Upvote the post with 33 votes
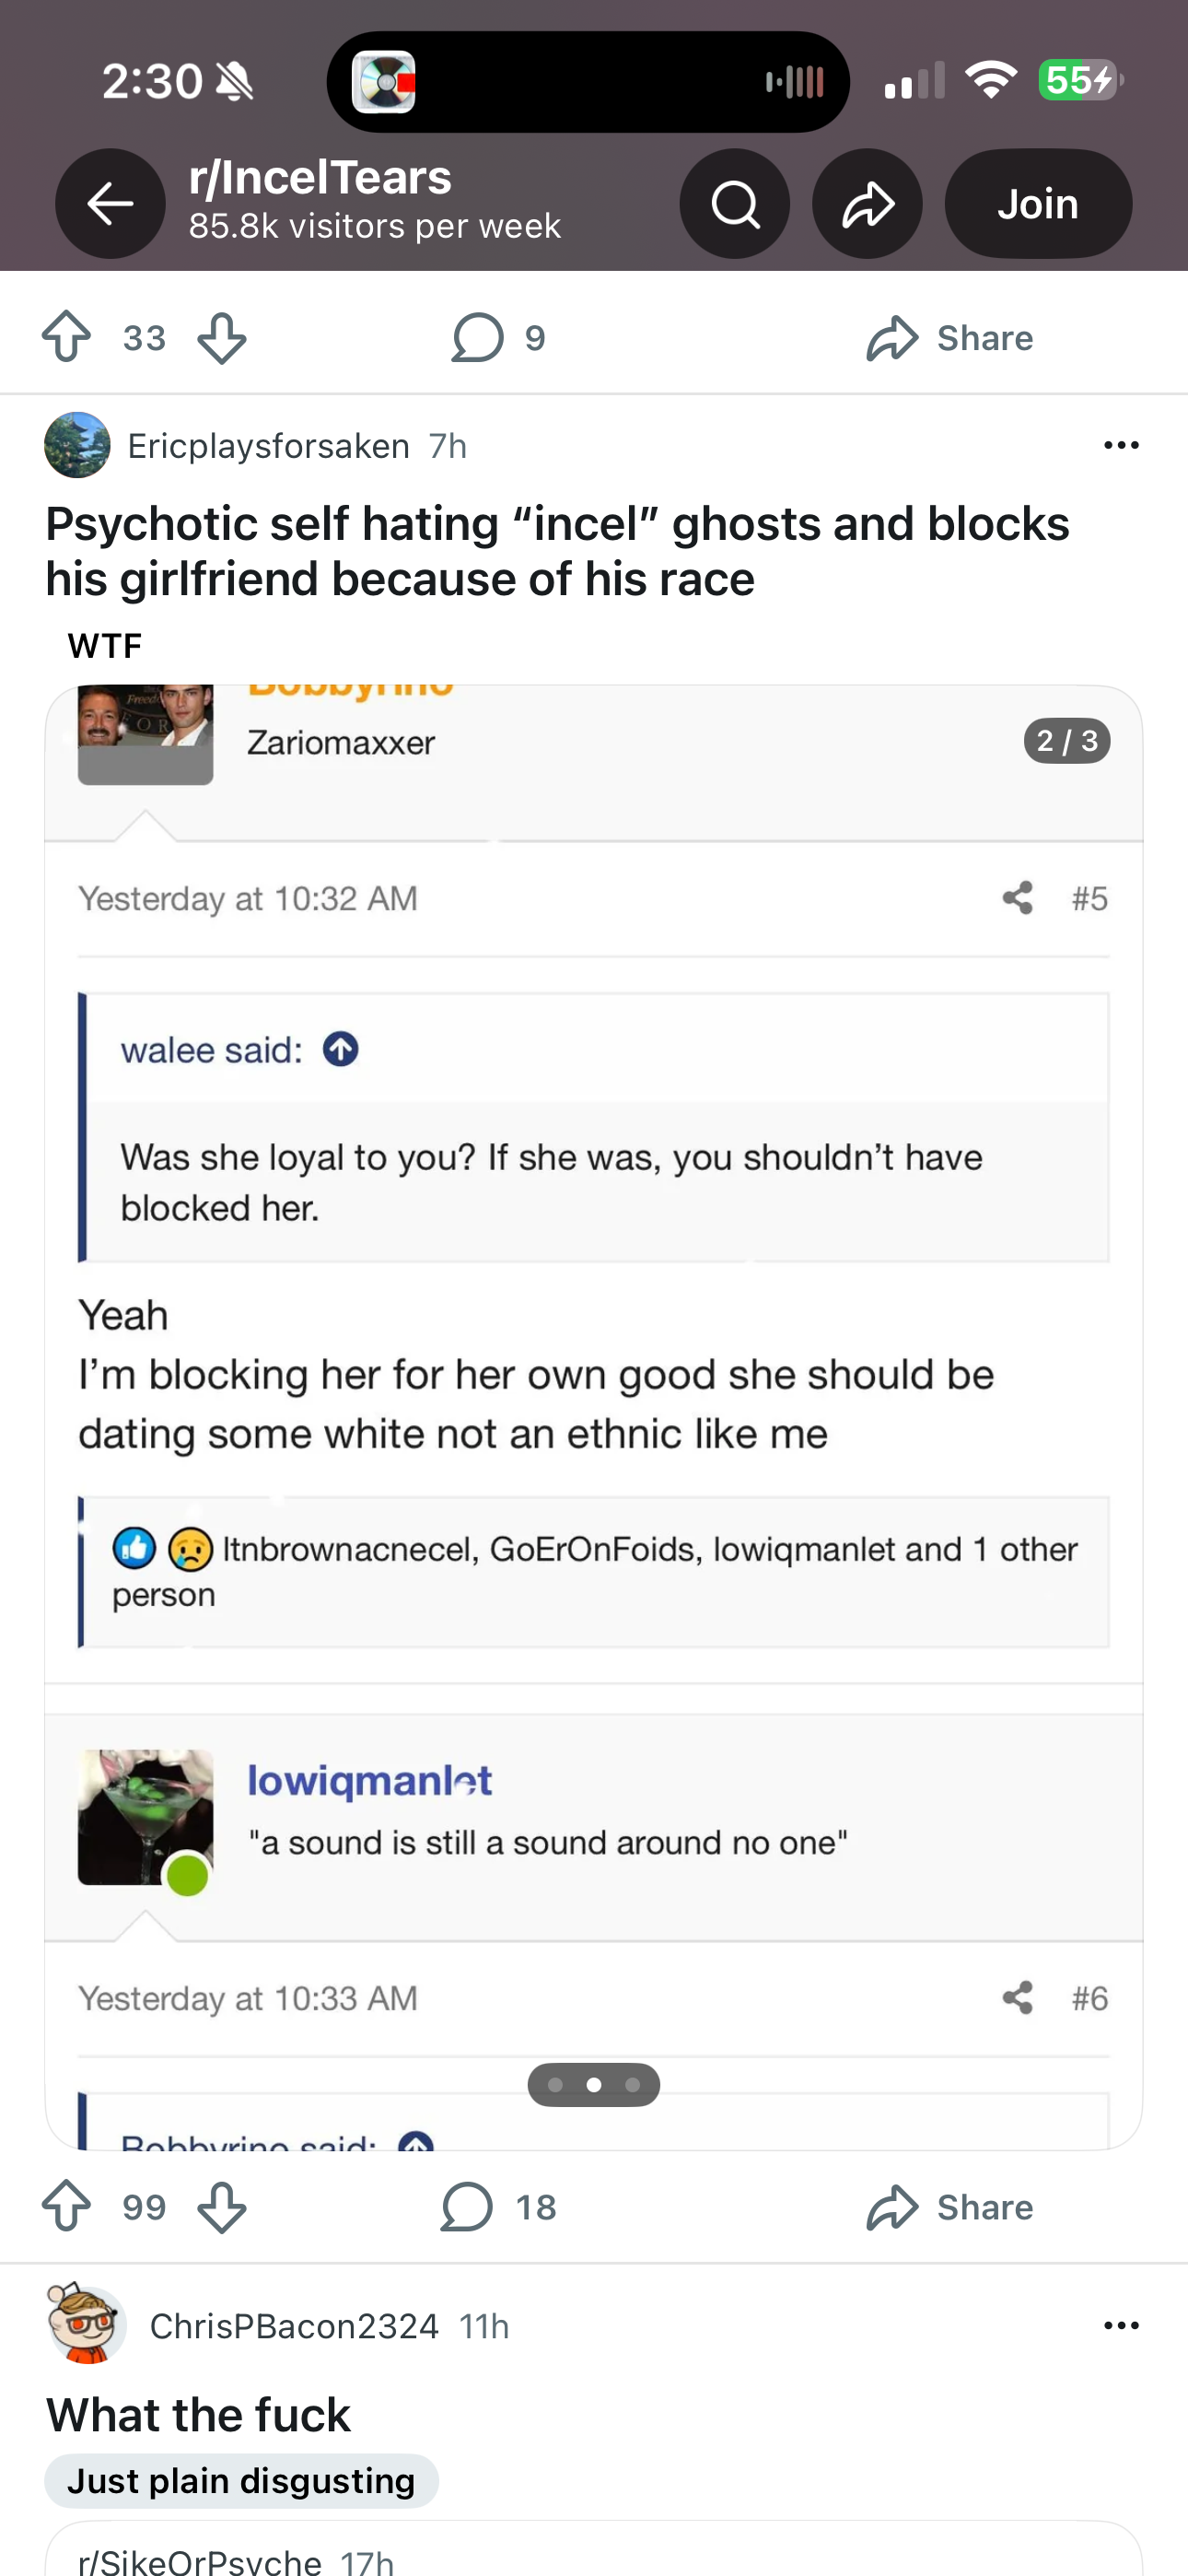The height and width of the screenshot is (2576, 1188). tap(67, 338)
